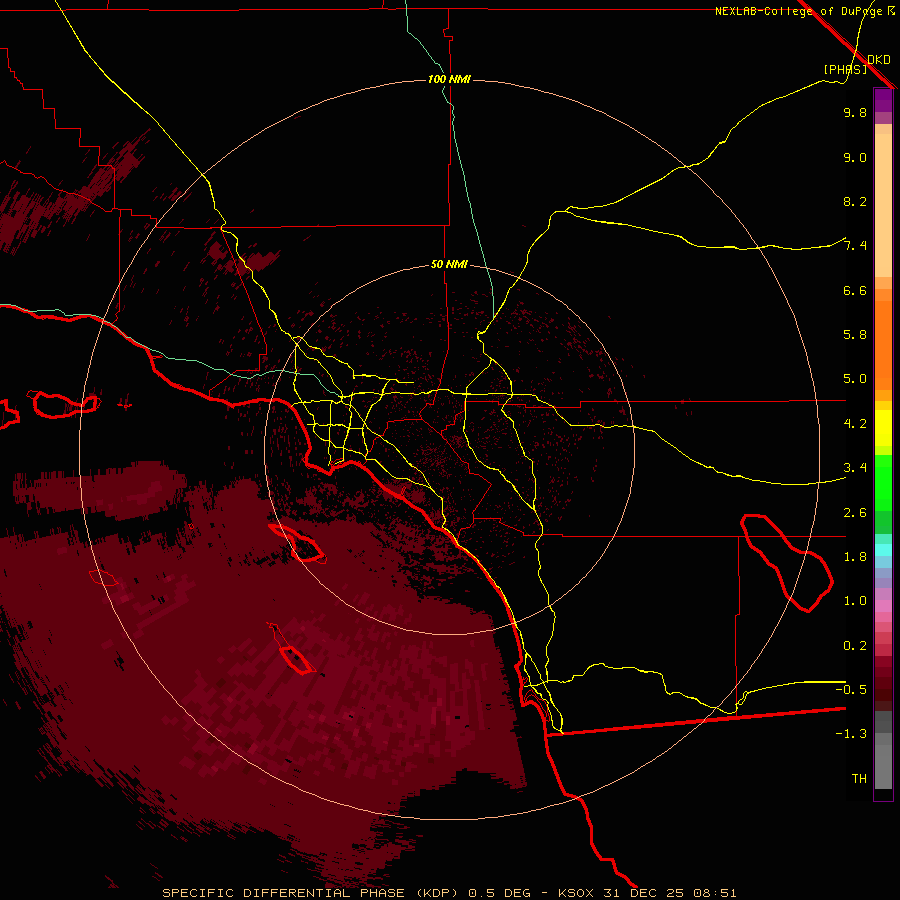Image resolution: width=900 pixels, height=900 pixels.
Task: Click the 3.4 legend value
Action: 855,468
